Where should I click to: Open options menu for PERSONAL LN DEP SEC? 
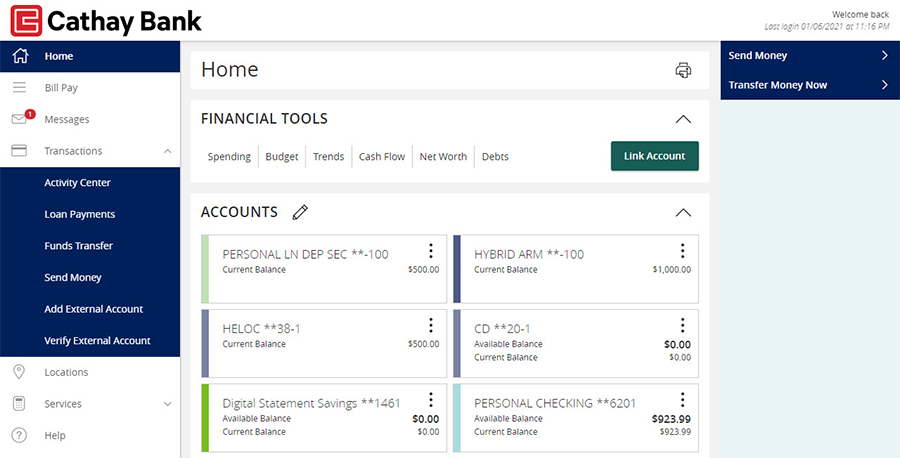[x=430, y=251]
